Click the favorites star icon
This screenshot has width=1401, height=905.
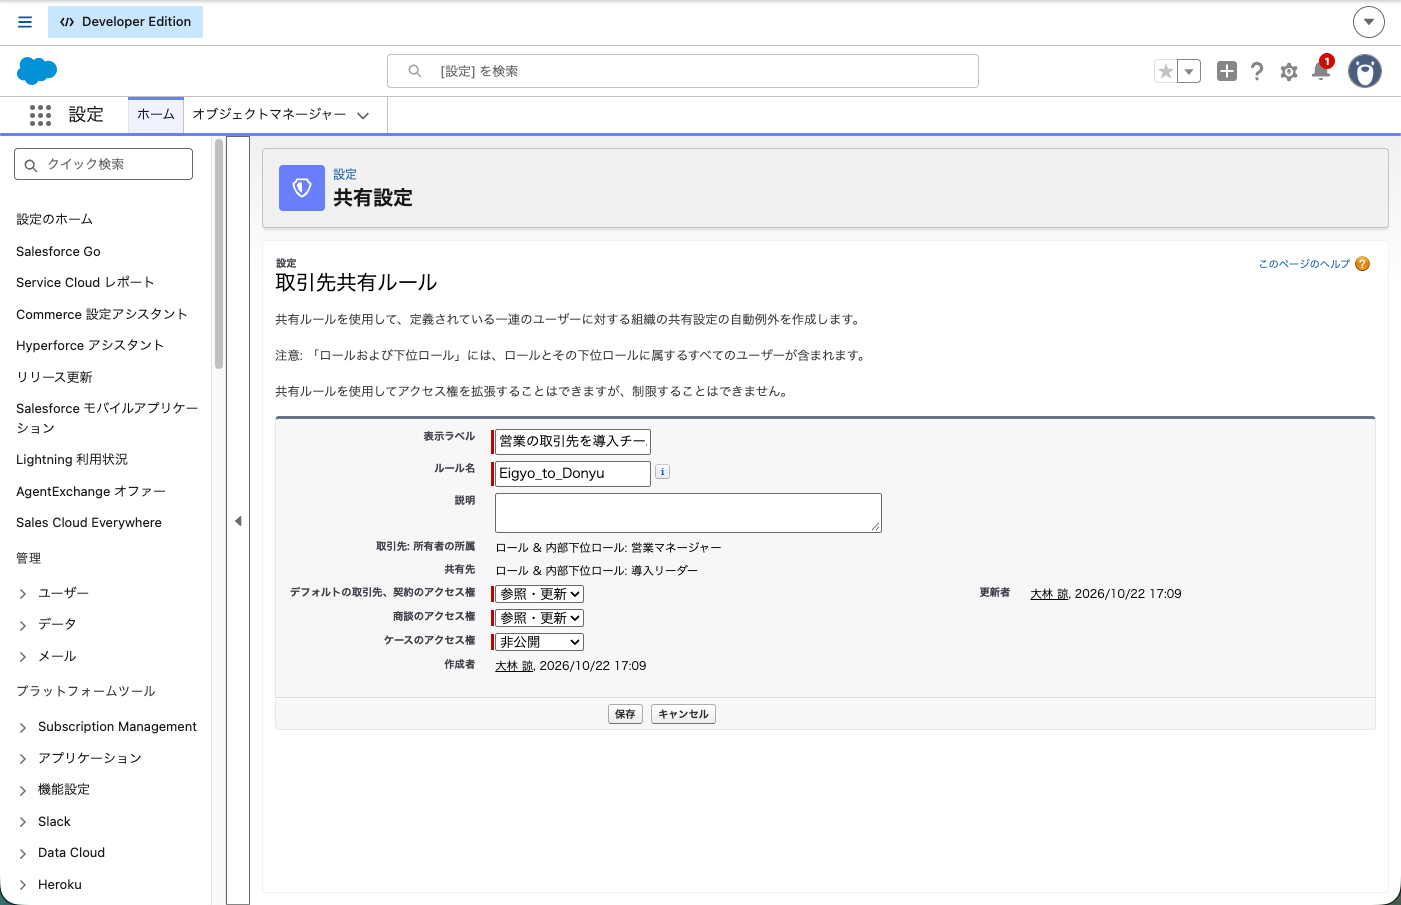[1165, 71]
